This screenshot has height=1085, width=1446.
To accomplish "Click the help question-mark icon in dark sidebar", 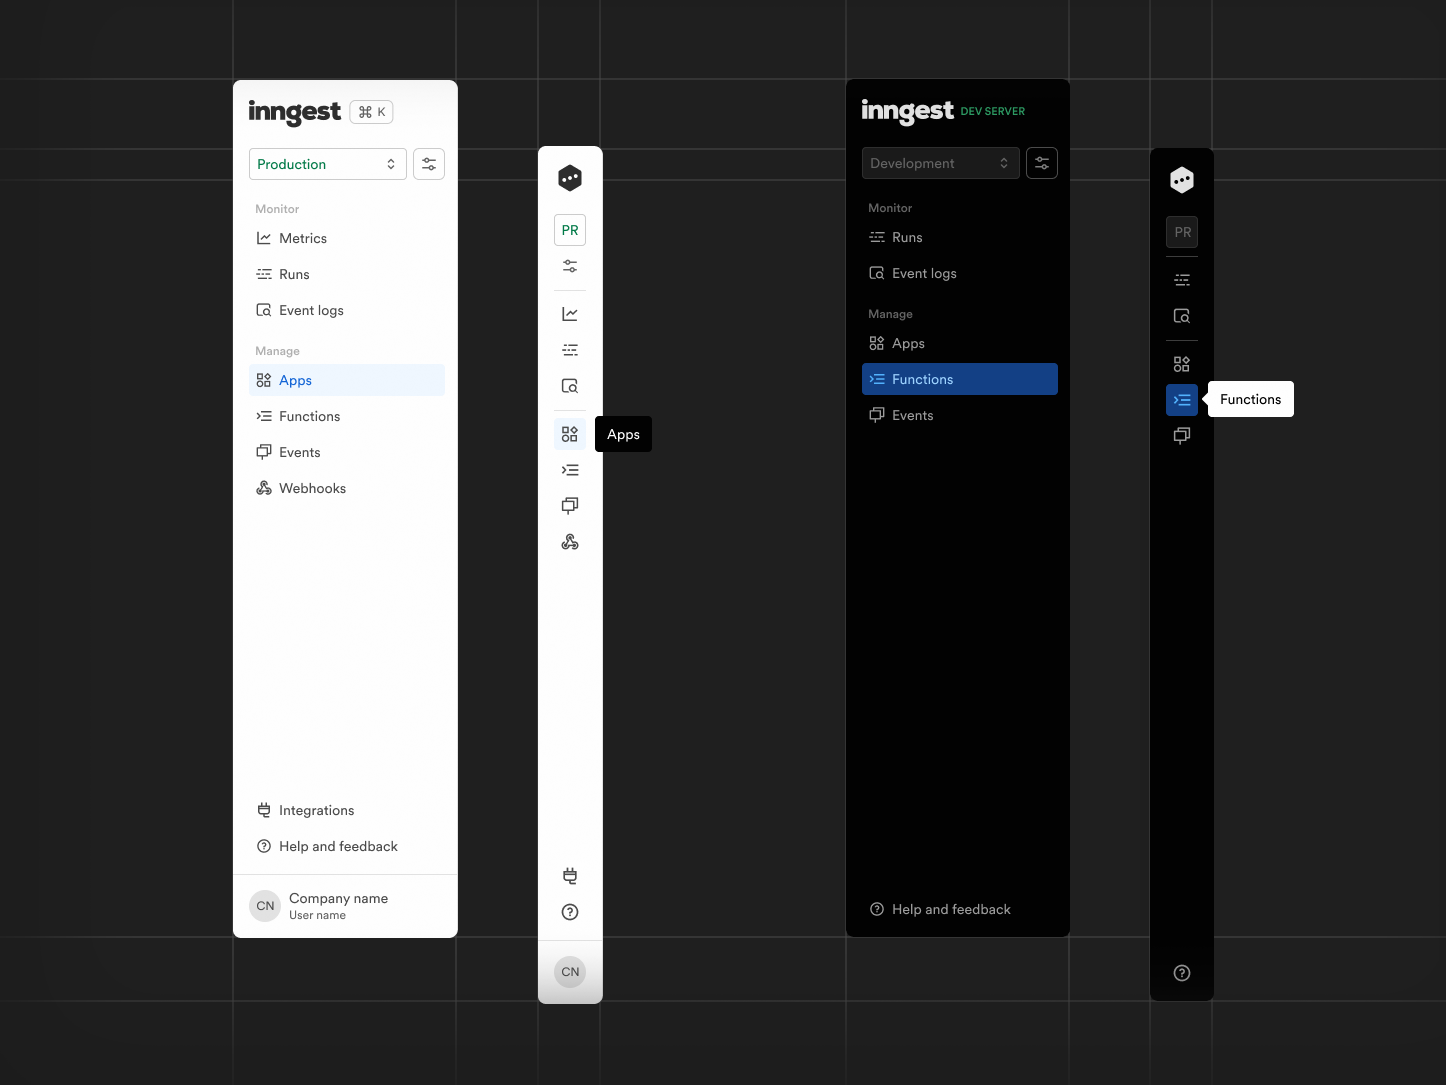I will pyautogui.click(x=1182, y=972).
